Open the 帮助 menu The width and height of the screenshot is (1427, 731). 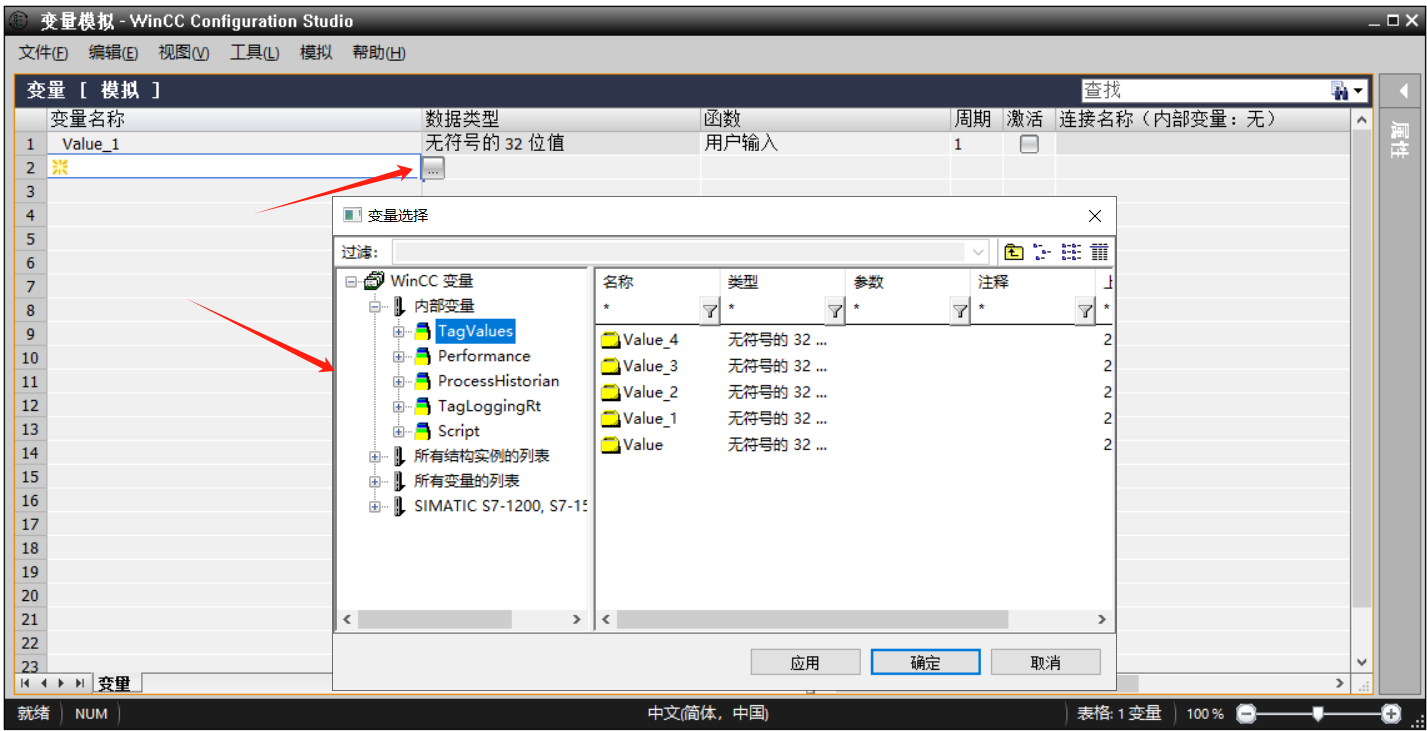(379, 53)
